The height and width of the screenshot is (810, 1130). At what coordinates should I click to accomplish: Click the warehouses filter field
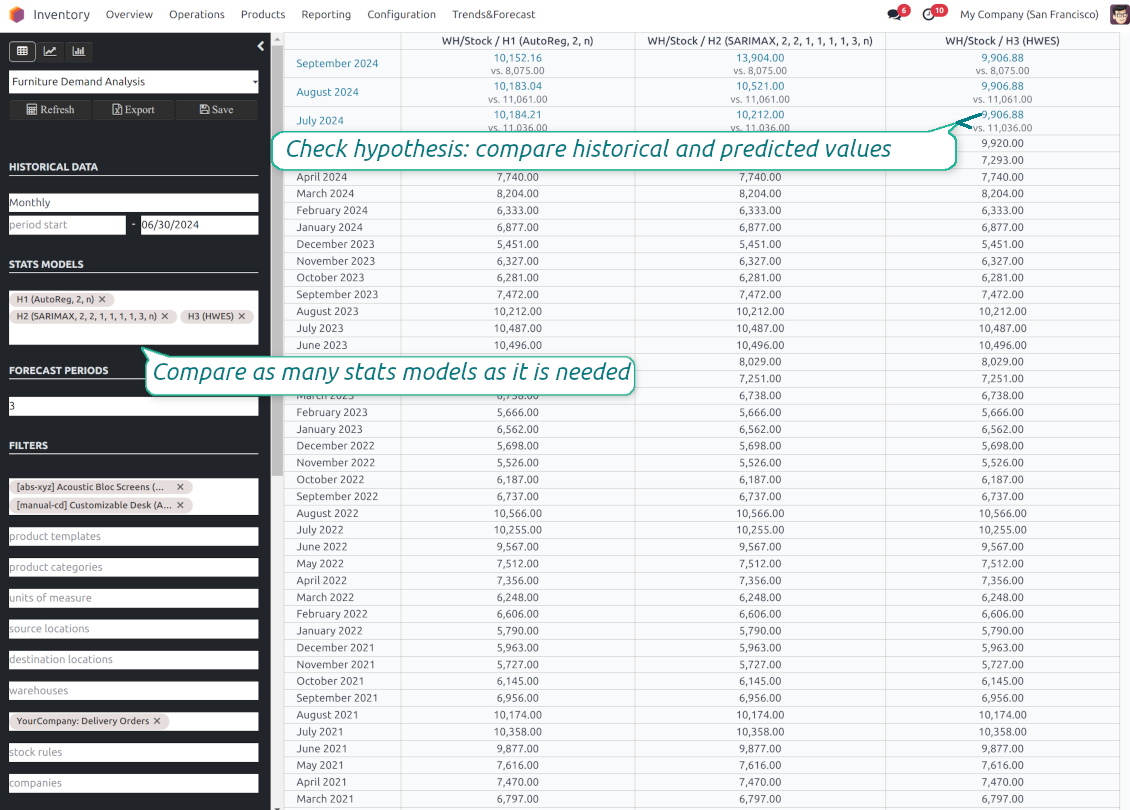point(133,690)
